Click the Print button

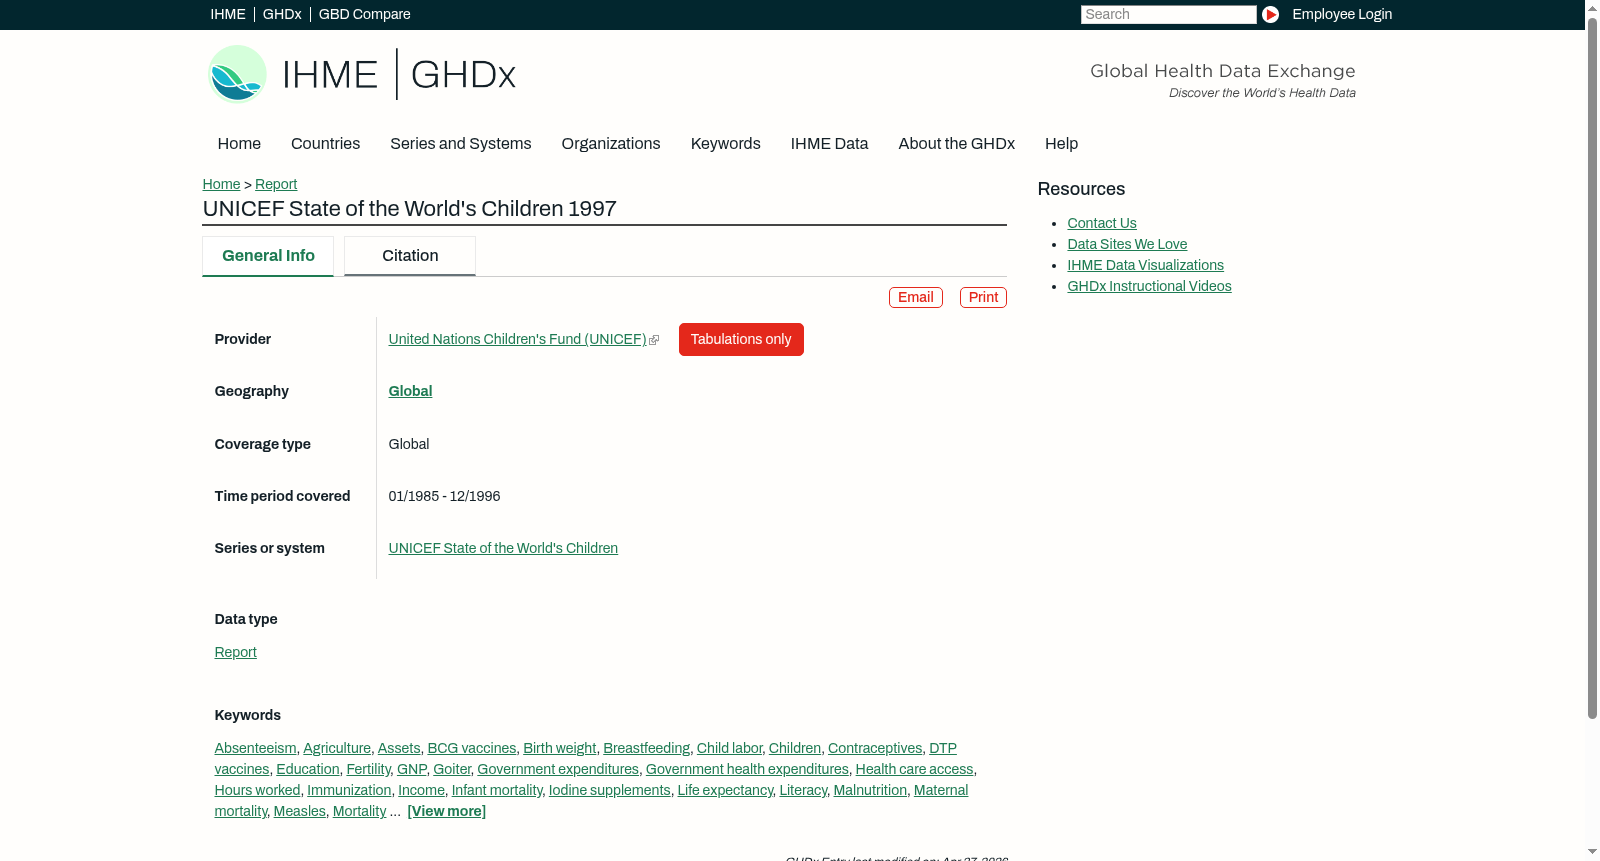coord(983,297)
